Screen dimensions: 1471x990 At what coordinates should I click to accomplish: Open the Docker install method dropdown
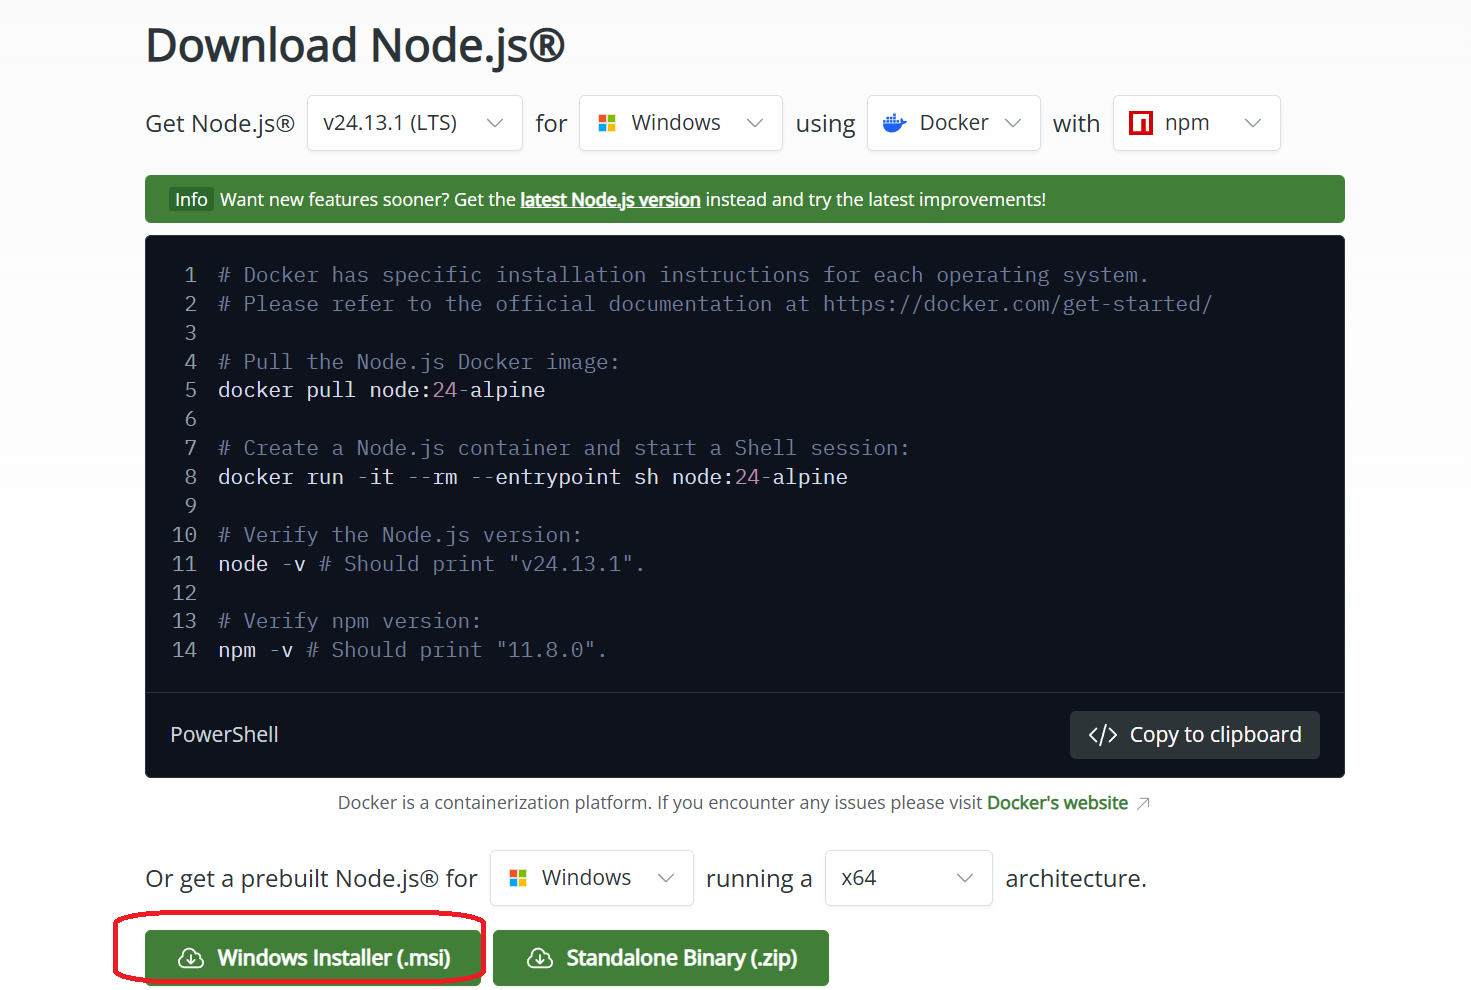pos(953,123)
